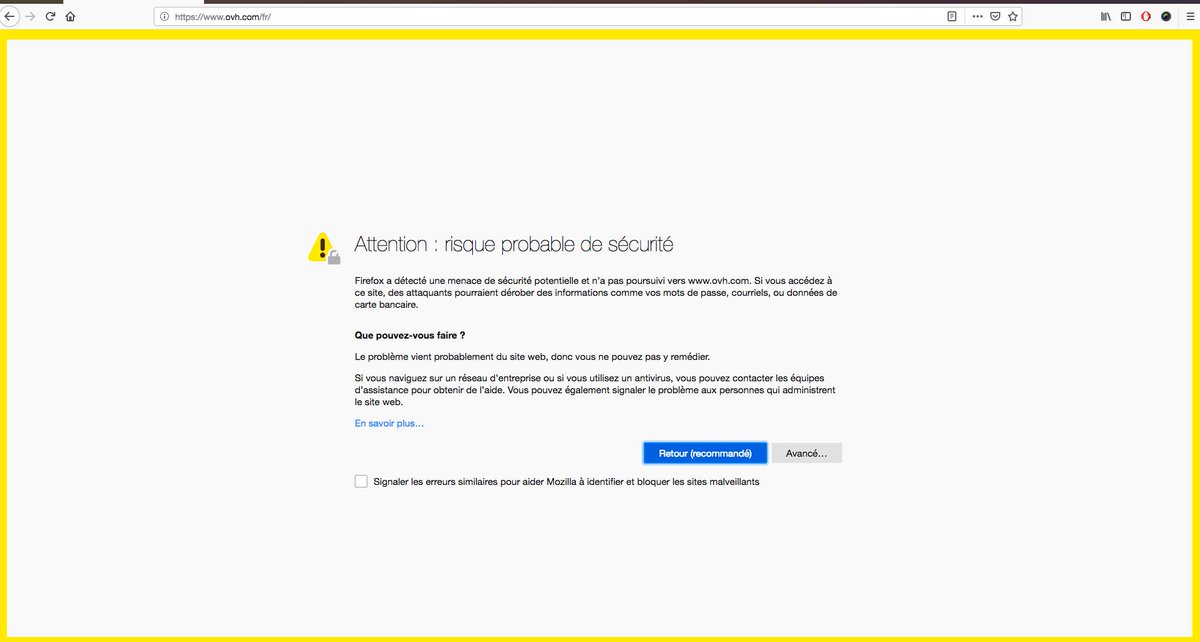Open page actions three-dots menu
The width and height of the screenshot is (1200, 642).
[x=978, y=17]
